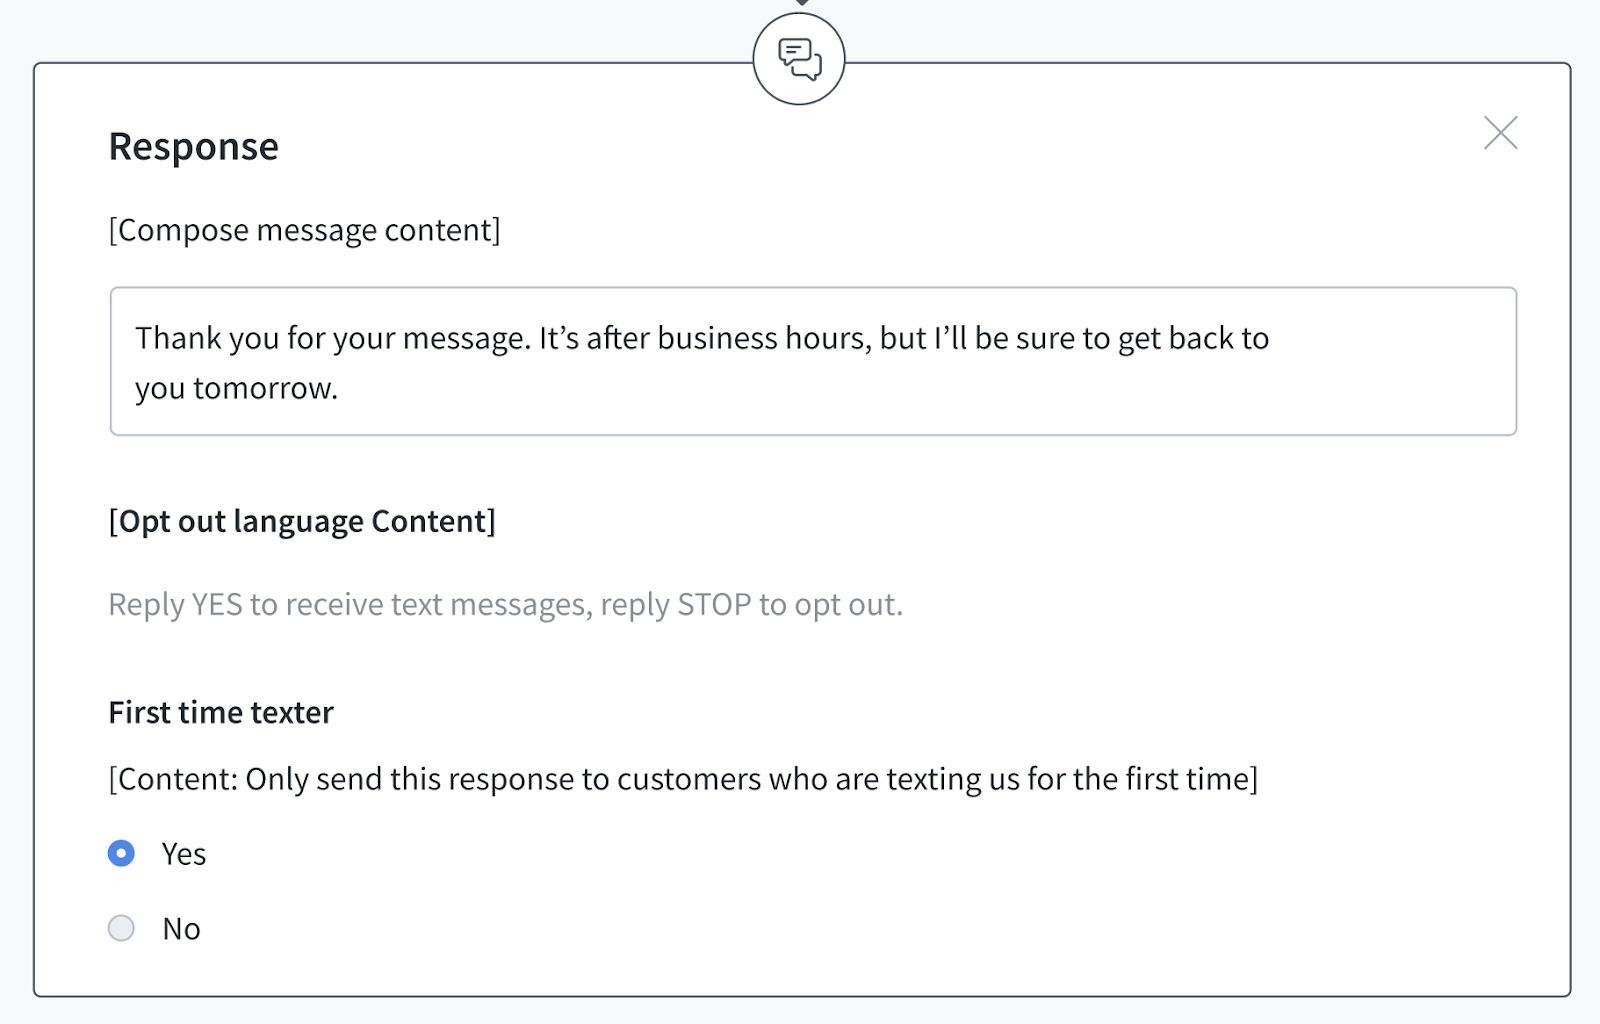Select the No radio button
This screenshot has height=1024, width=1600.
[x=121, y=928]
